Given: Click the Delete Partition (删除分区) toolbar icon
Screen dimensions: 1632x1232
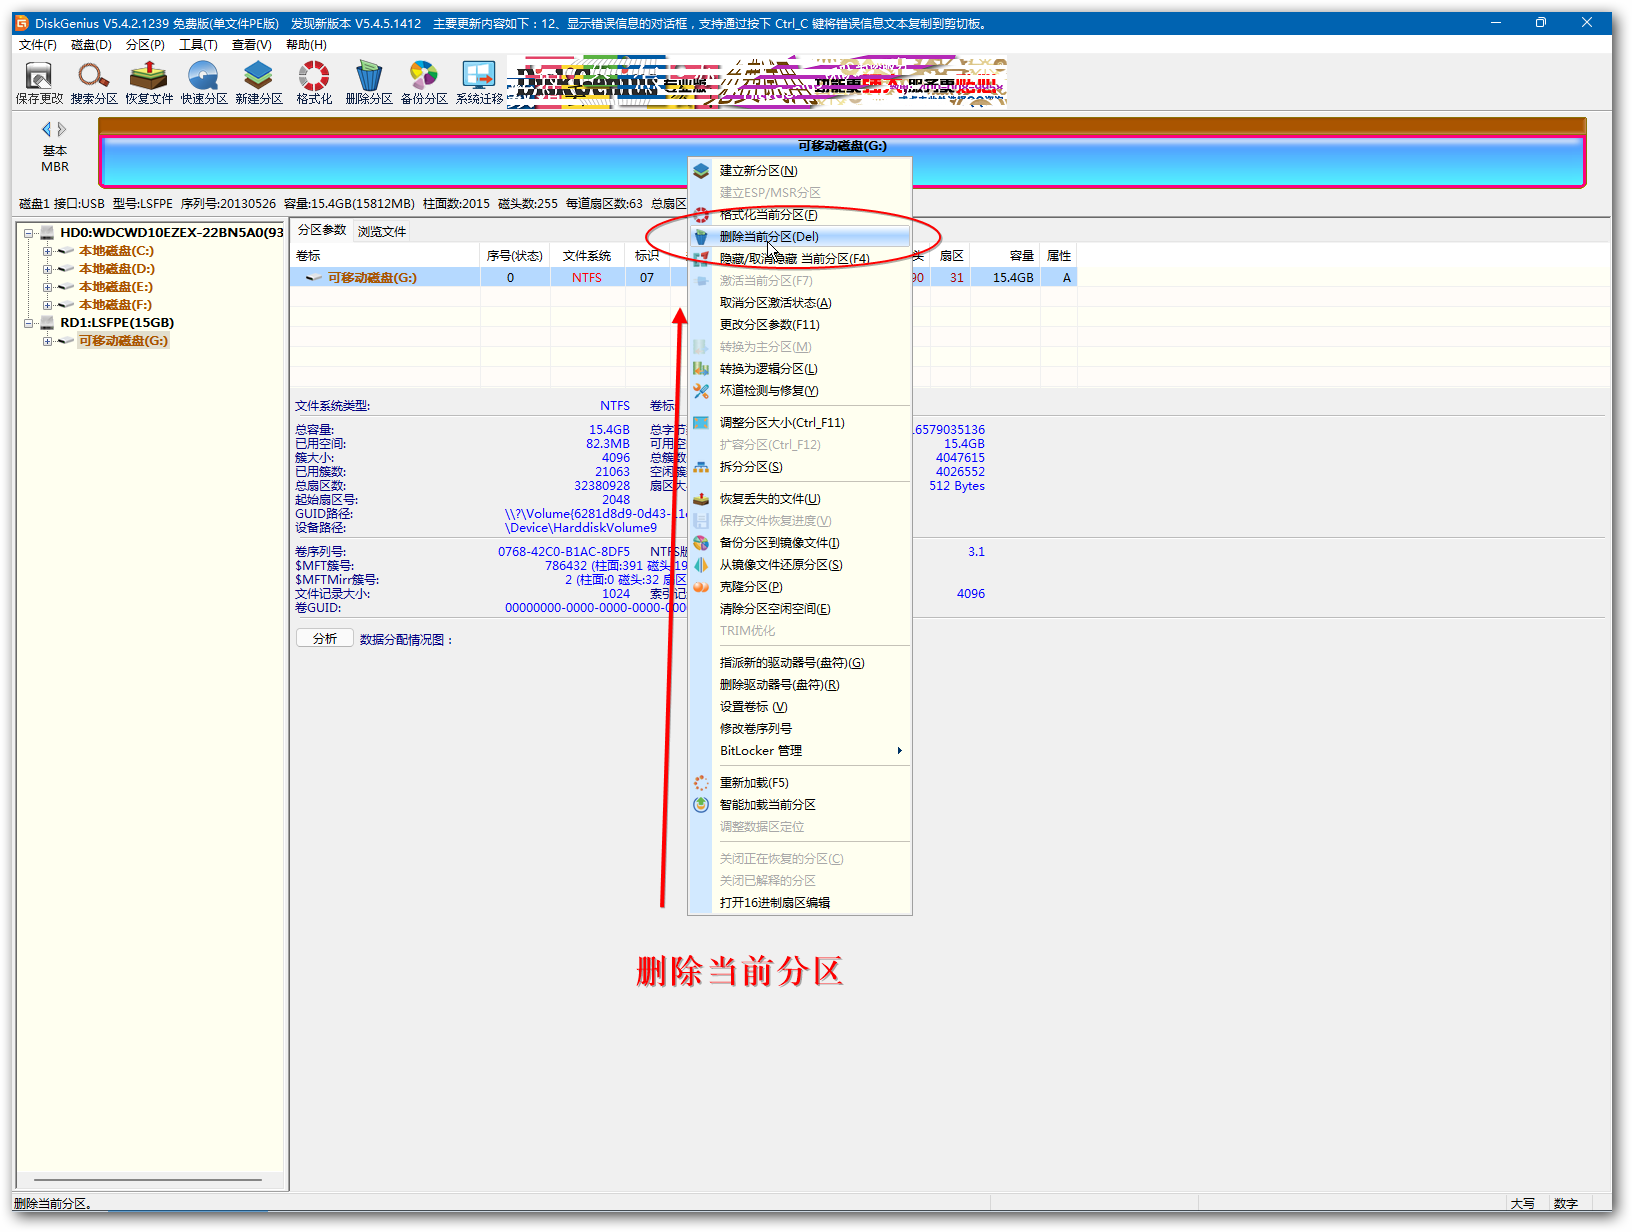Looking at the screenshot, I should pyautogui.click(x=369, y=82).
